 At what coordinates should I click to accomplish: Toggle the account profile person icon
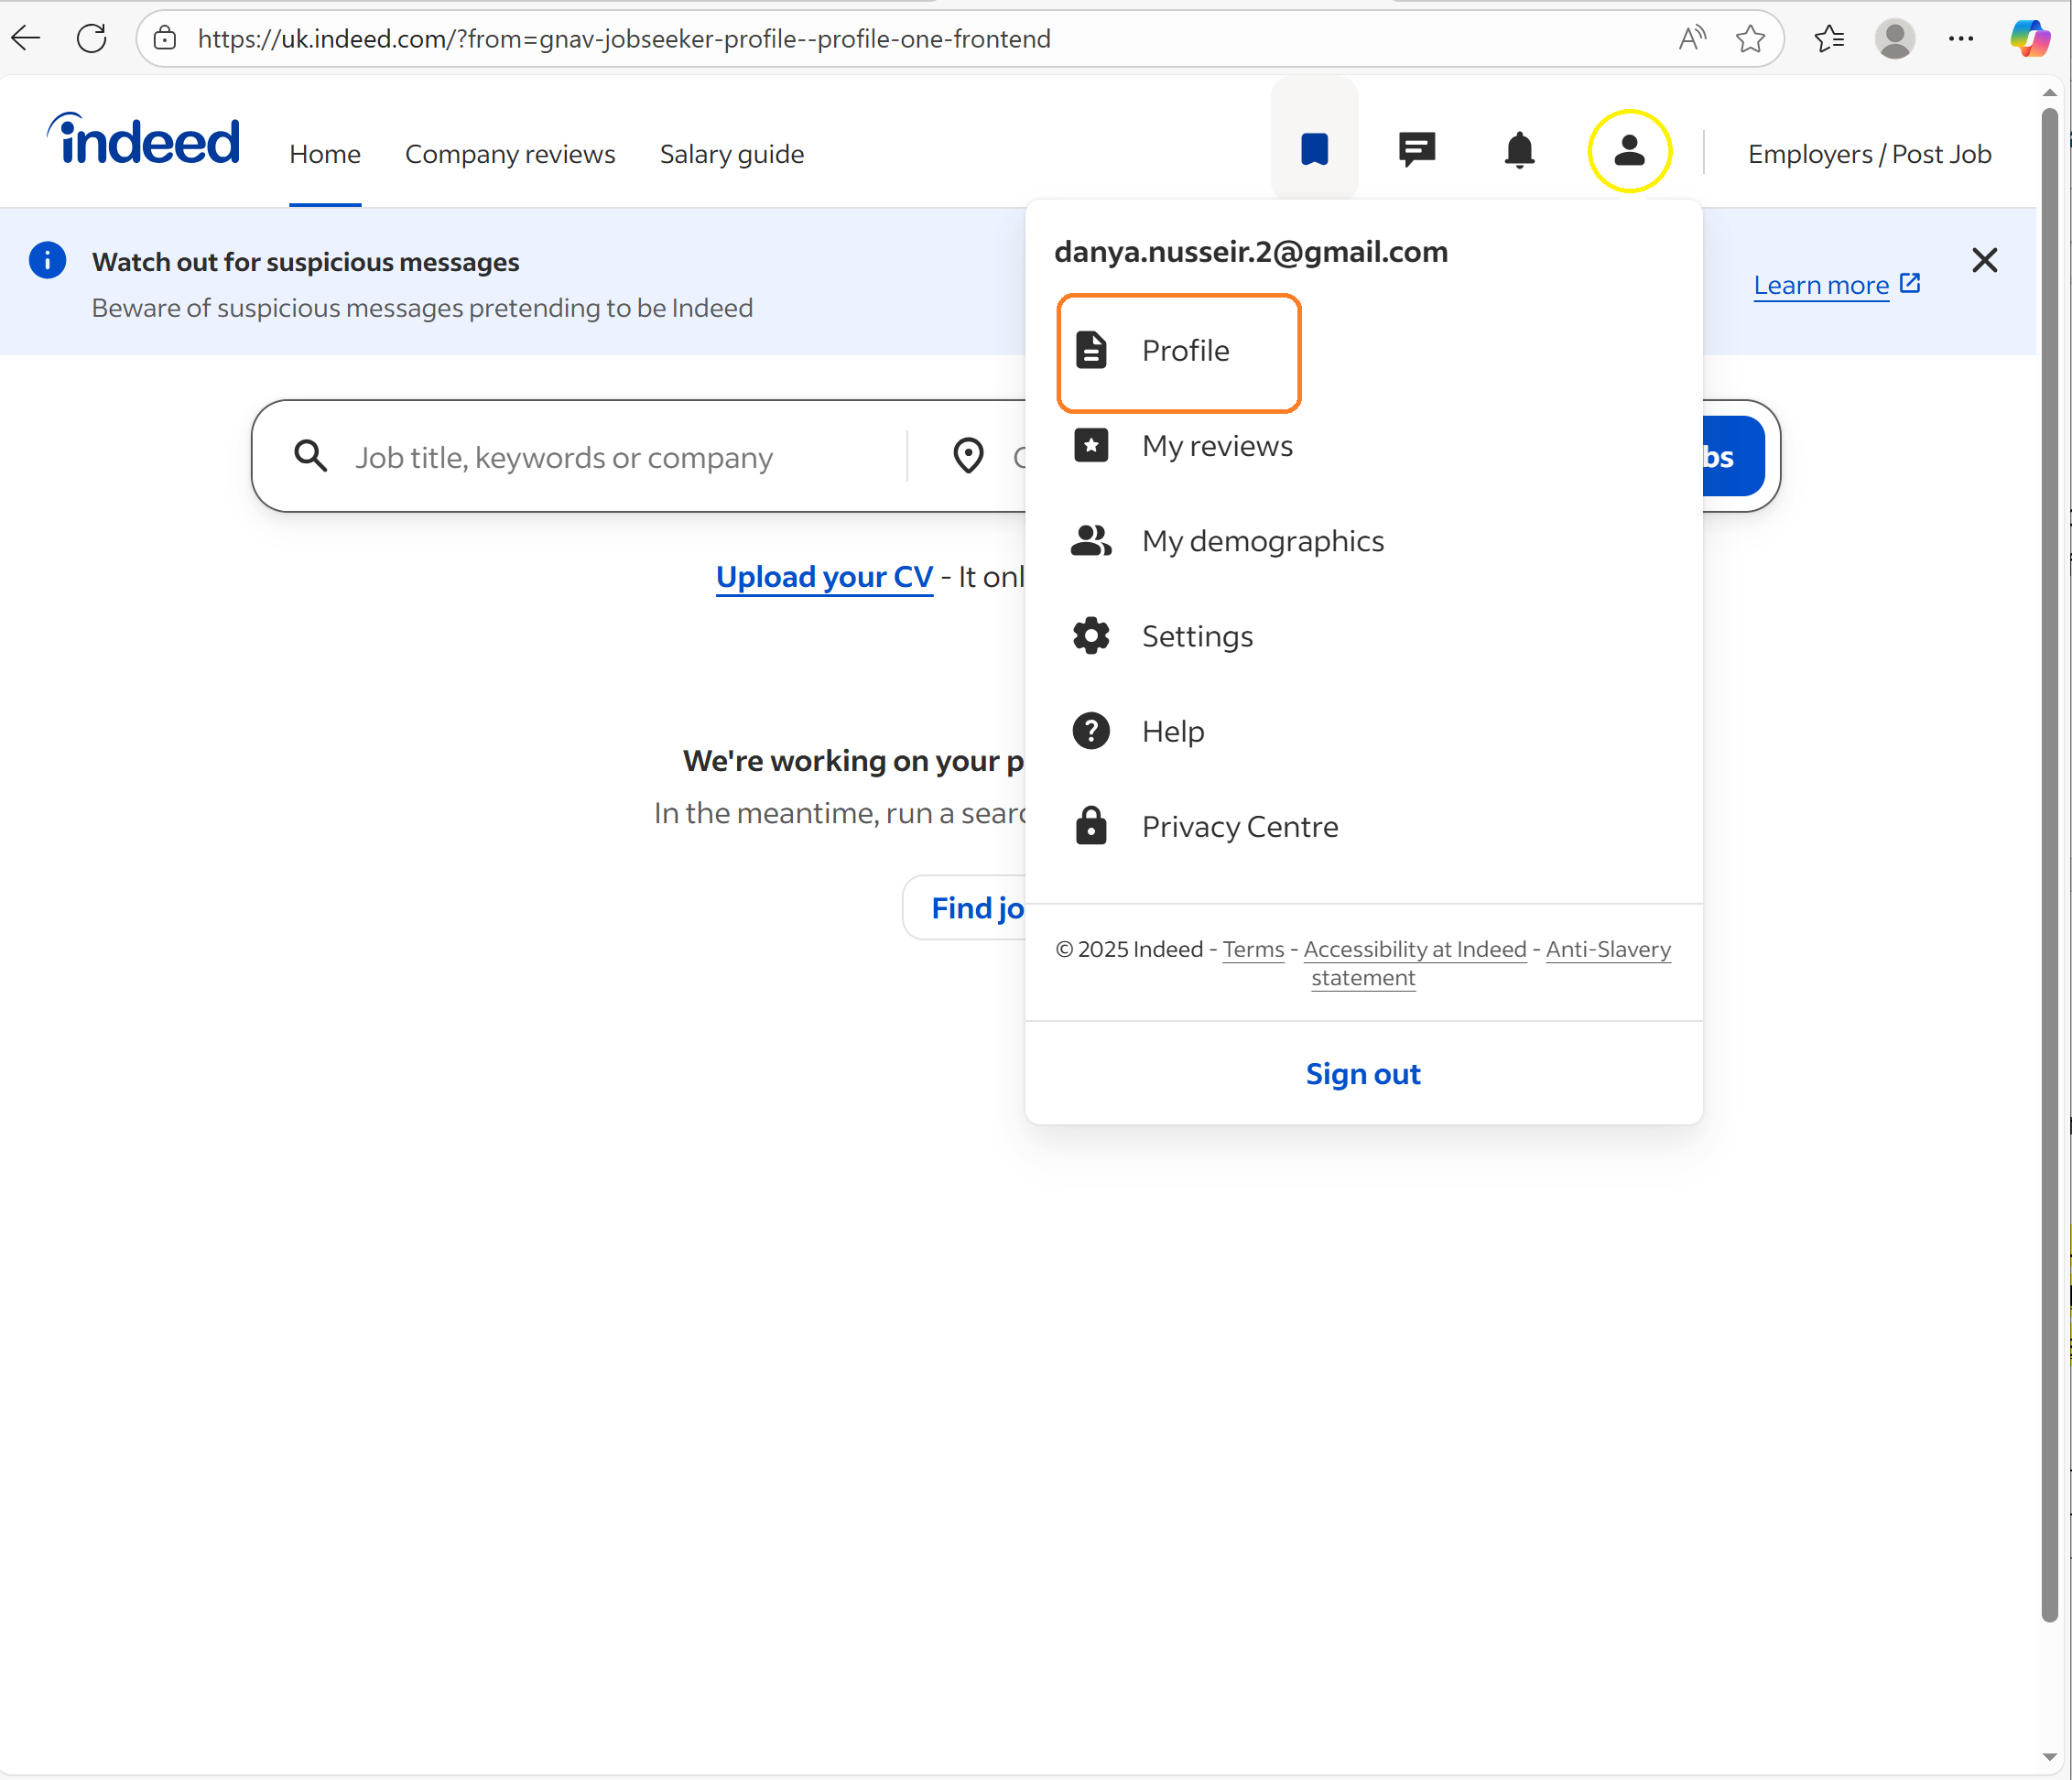point(1629,150)
